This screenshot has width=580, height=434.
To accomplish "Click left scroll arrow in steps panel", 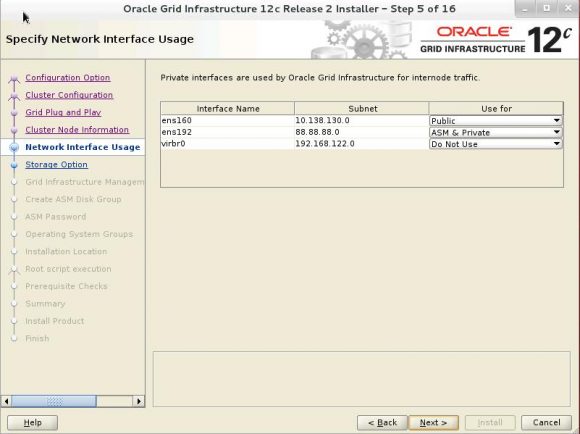I will click(x=6, y=401).
